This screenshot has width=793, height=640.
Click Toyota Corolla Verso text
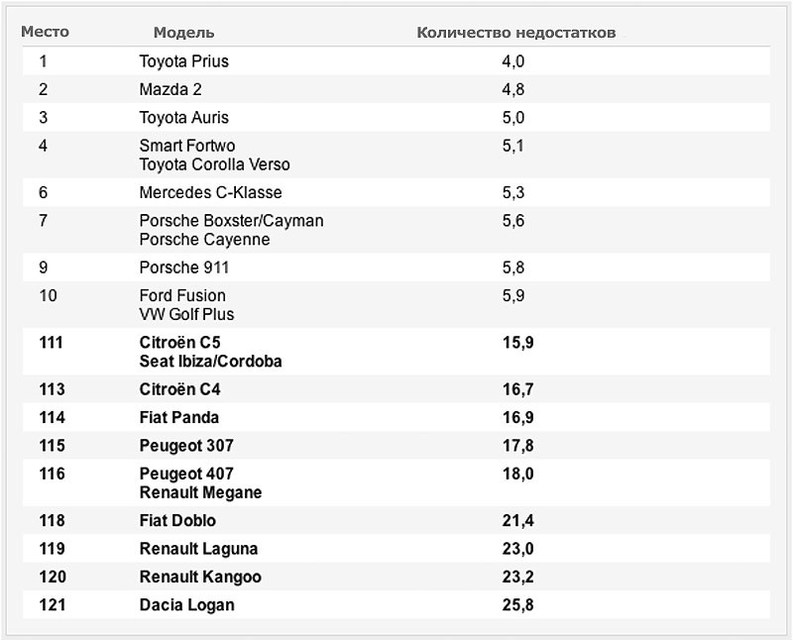(x=214, y=164)
